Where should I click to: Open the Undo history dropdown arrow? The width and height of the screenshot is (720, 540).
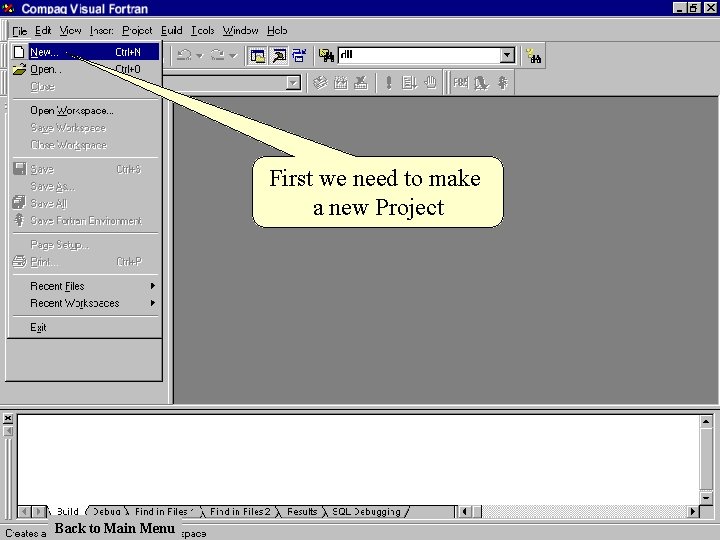click(200, 56)
